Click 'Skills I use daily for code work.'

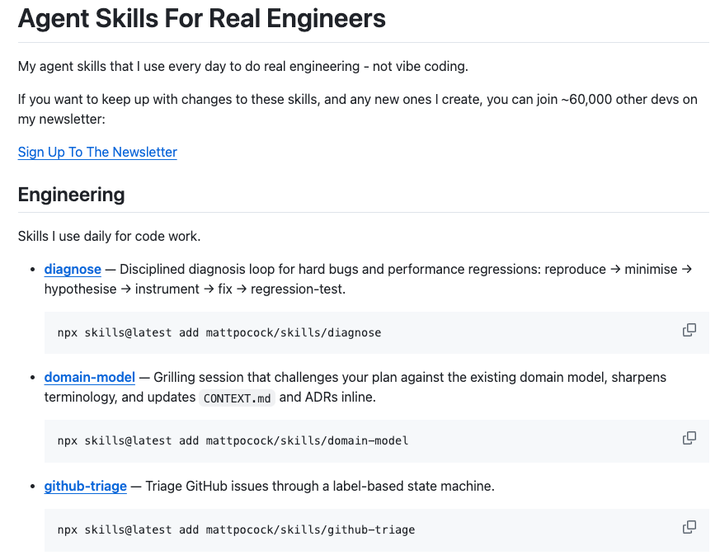coord(109,236)
